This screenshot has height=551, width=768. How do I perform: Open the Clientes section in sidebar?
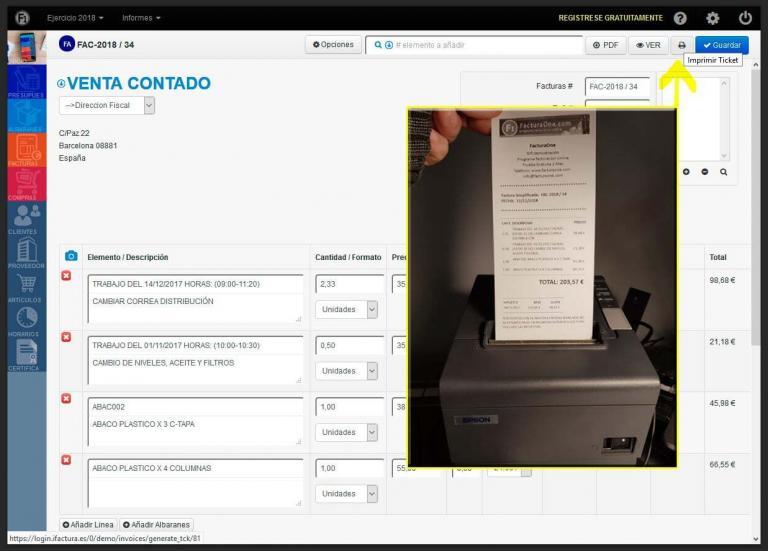click(27, 218)
